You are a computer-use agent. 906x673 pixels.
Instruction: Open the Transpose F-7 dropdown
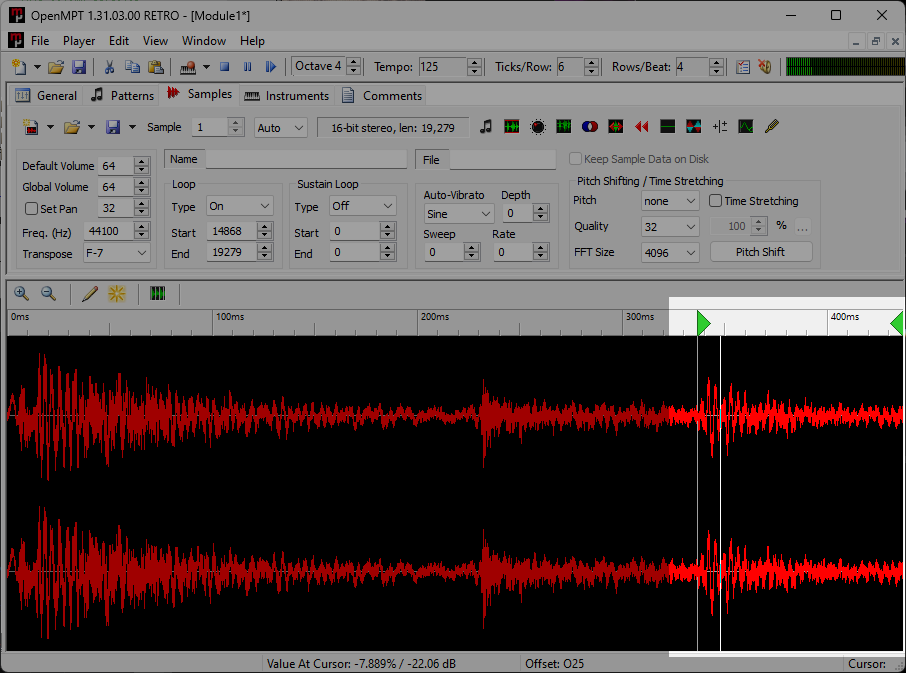click(115, 254)
